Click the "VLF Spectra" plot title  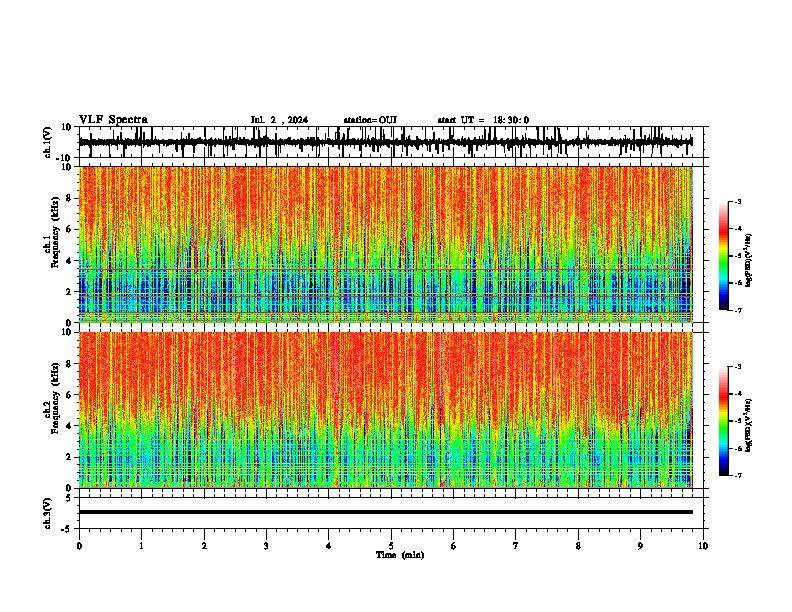click(113, 120)
